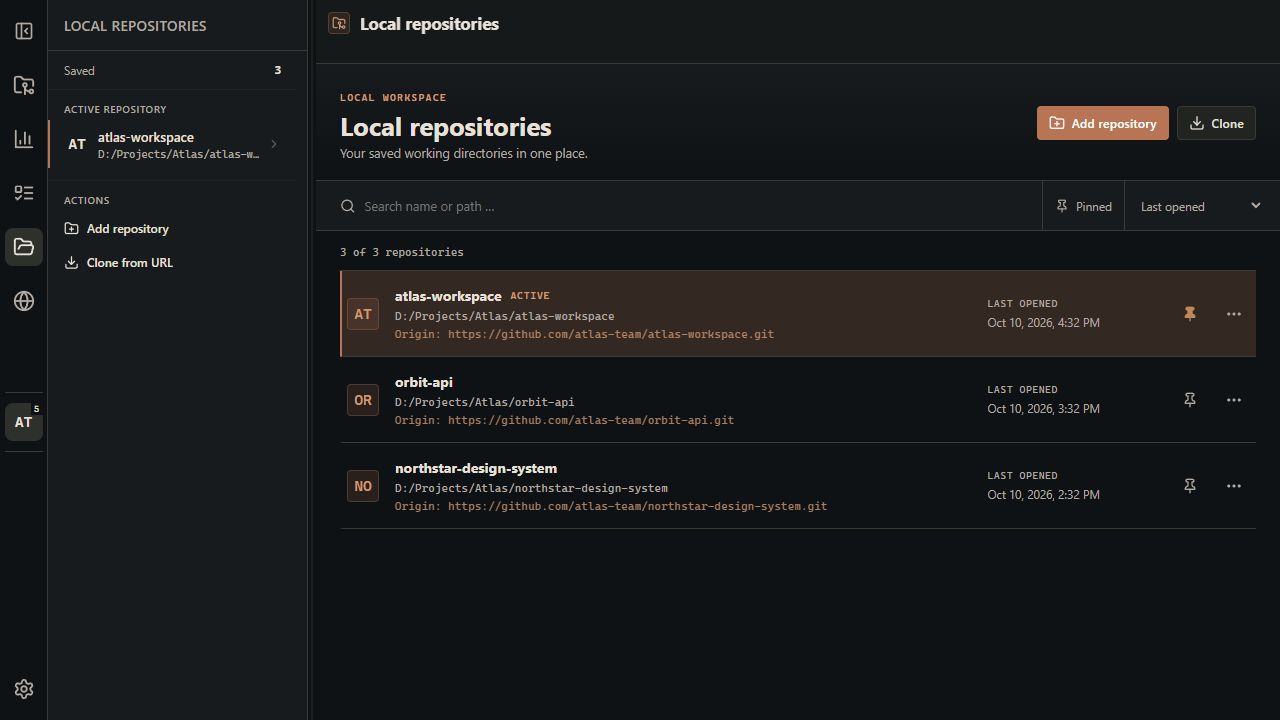
Task: Click the search magnifier icon
Action: tap(348, 206)
